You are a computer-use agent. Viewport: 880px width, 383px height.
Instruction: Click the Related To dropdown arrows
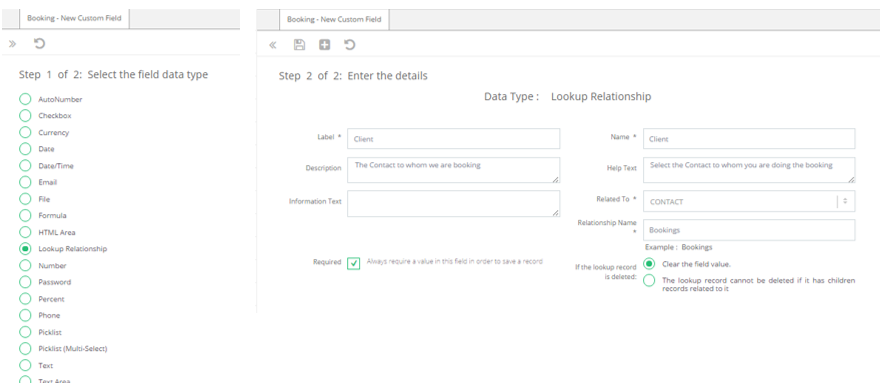click(x=846, y=201)
